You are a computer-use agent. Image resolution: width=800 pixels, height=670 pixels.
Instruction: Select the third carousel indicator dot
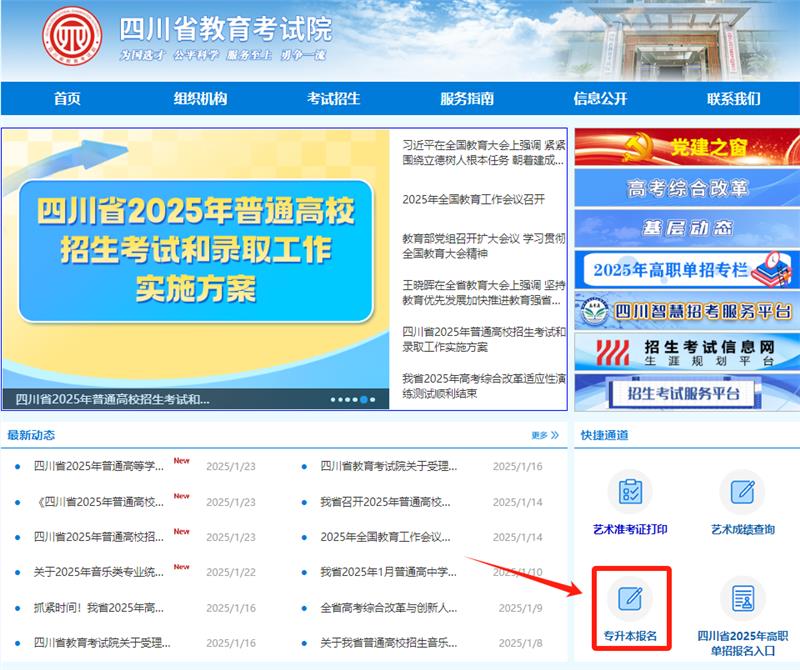coord(347,400)
